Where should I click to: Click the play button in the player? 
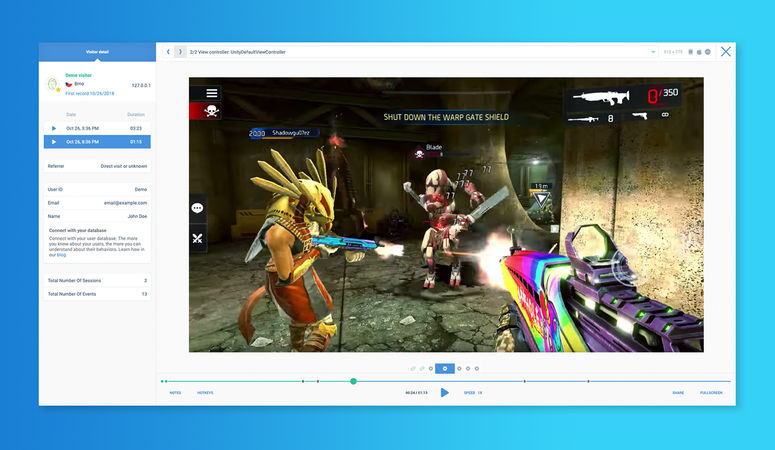(444, 393)
